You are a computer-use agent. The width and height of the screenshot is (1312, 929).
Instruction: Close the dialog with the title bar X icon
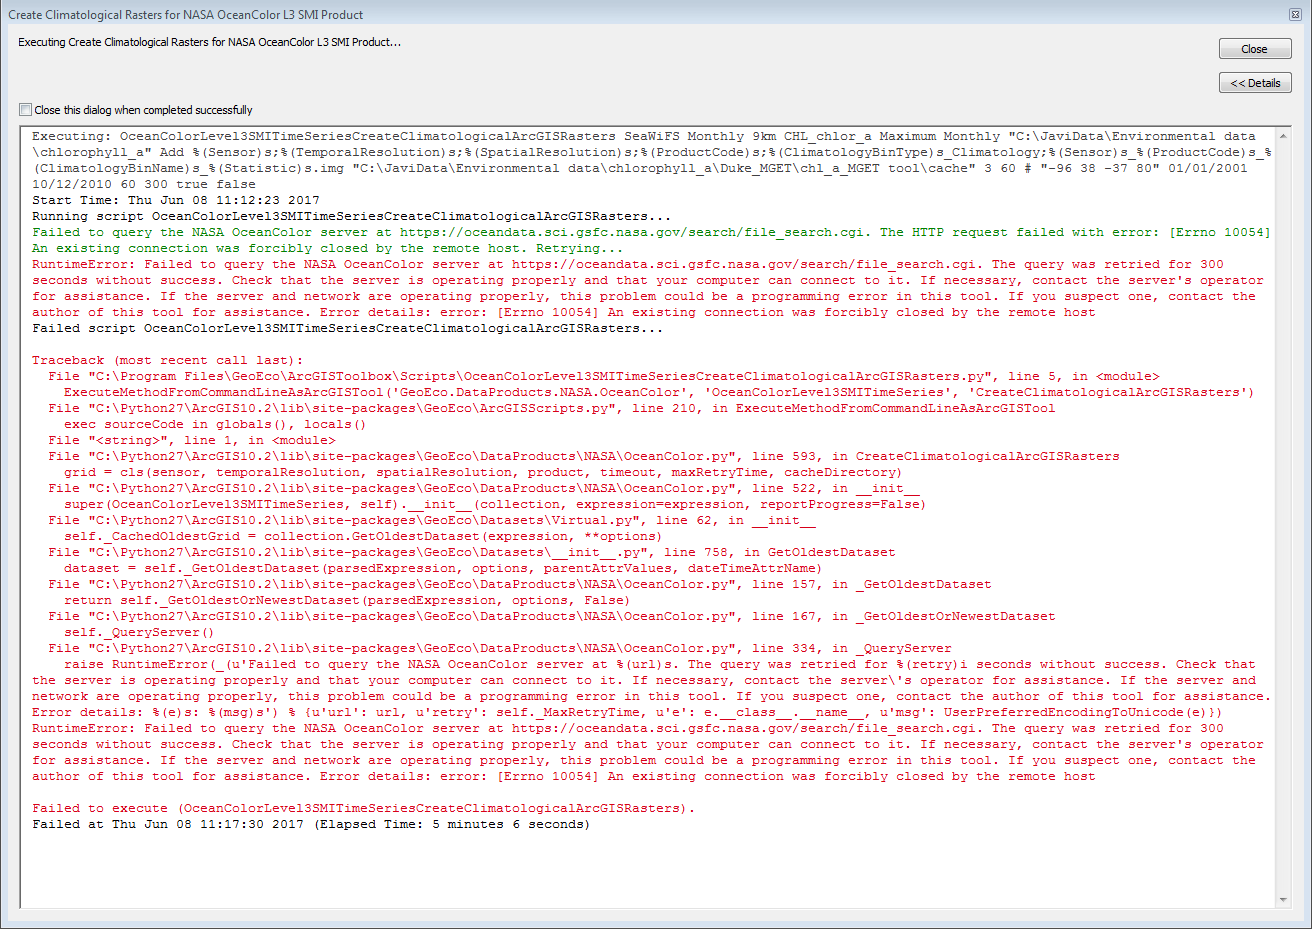pyautogui.click(x=1295, y=14)
